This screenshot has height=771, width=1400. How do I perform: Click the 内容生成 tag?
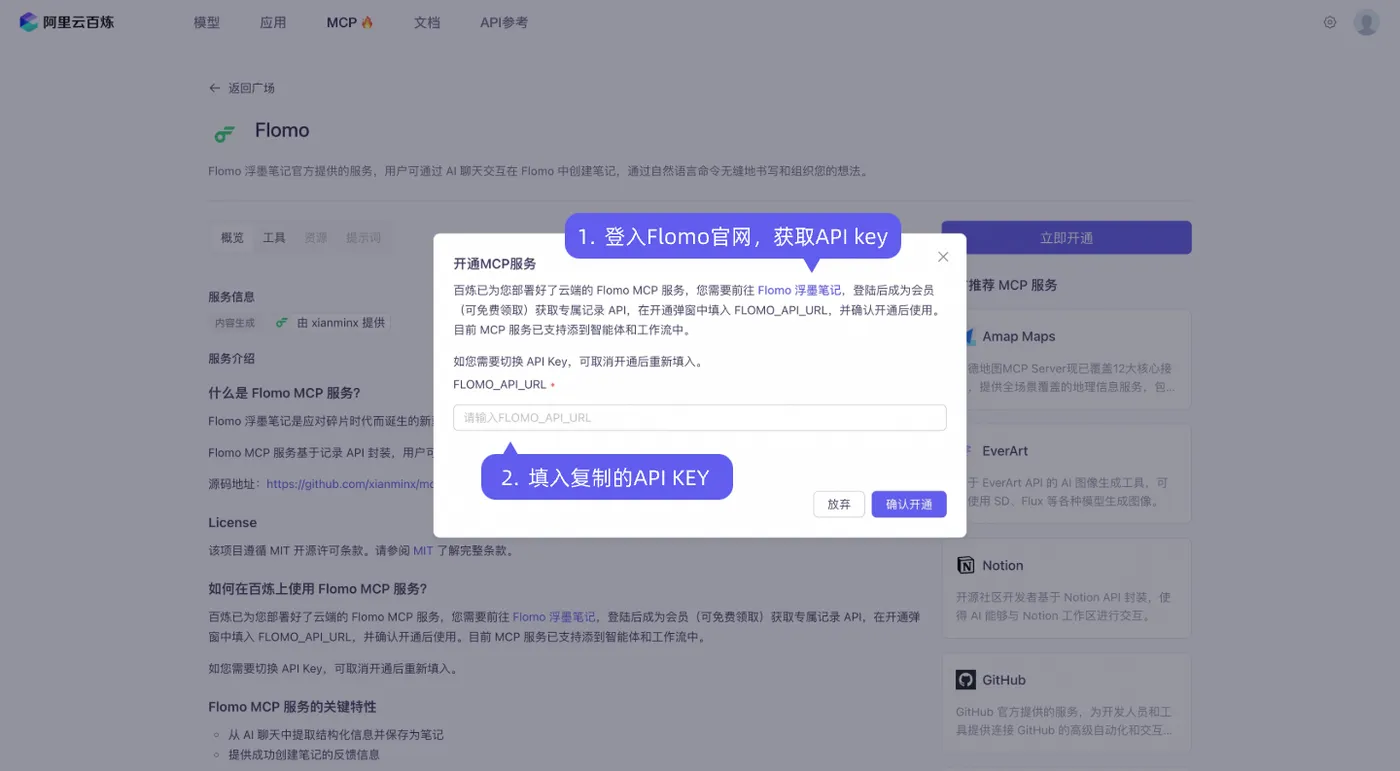(x=235, y=323)
